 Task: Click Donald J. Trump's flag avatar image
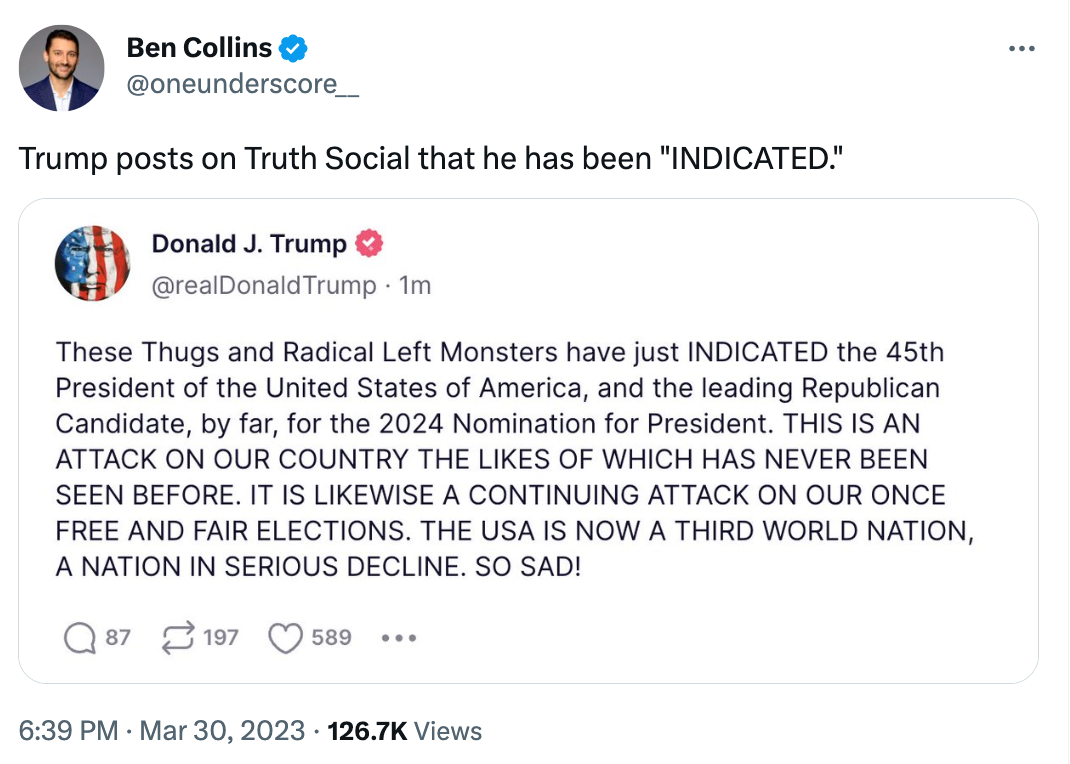tap(93, 263)
